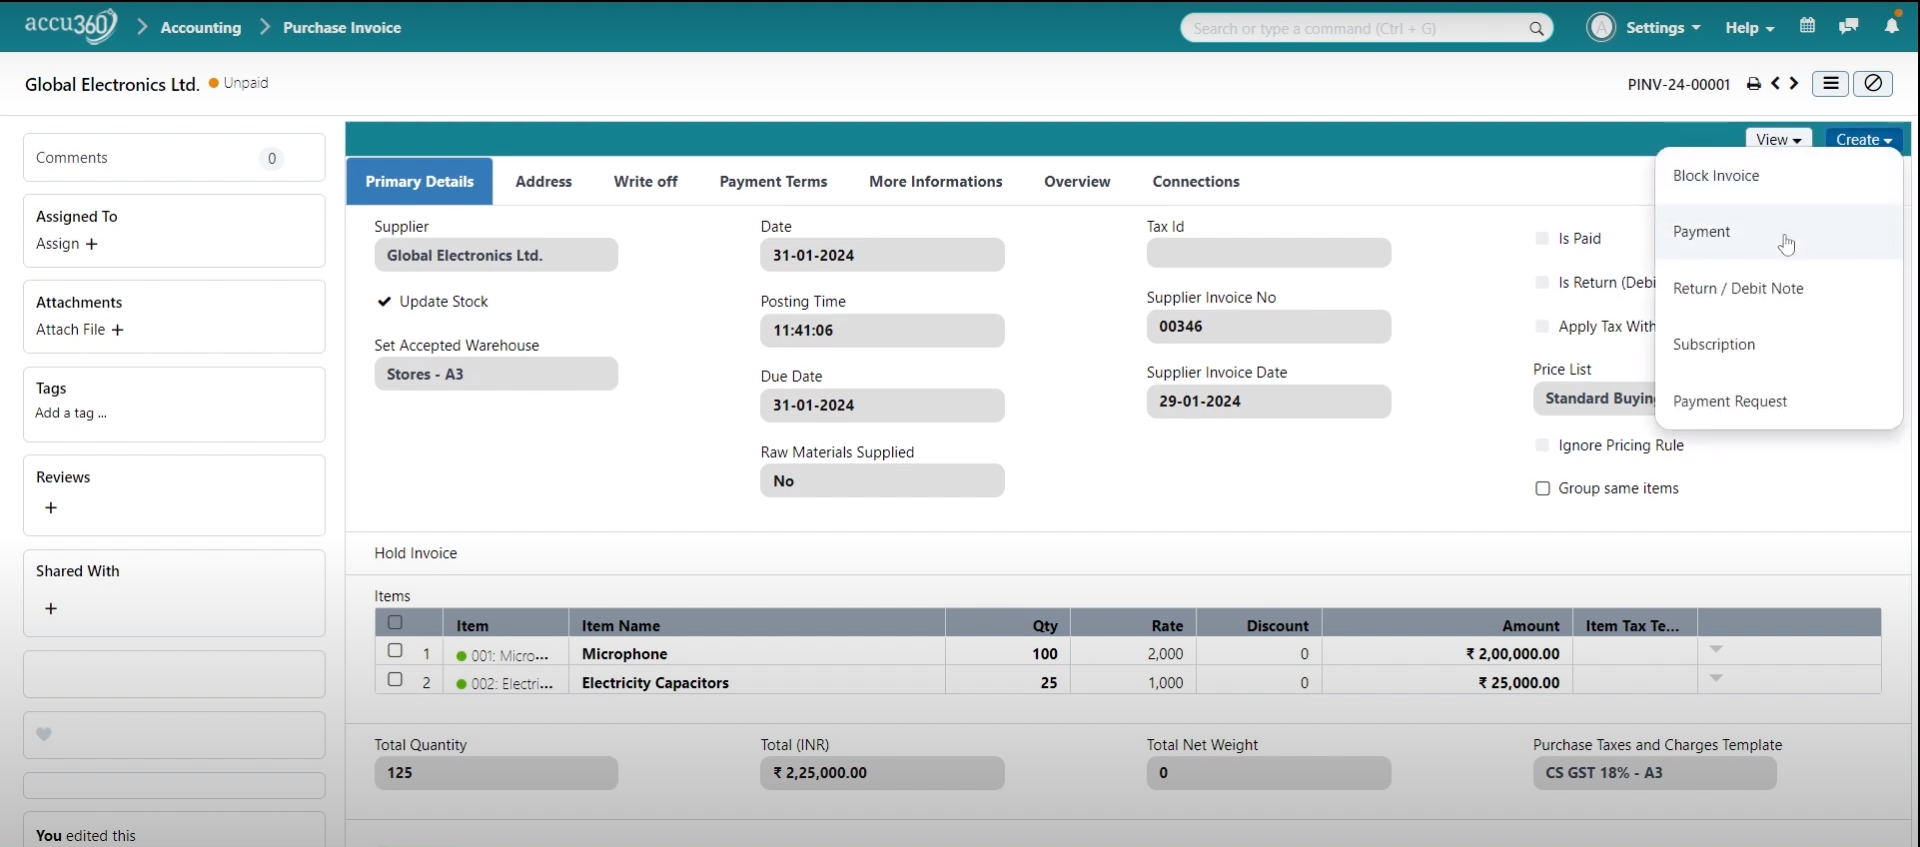Open the calendar icon in navbar
The height and width of the screenshot is (847, 1920).
point(1807,26)
